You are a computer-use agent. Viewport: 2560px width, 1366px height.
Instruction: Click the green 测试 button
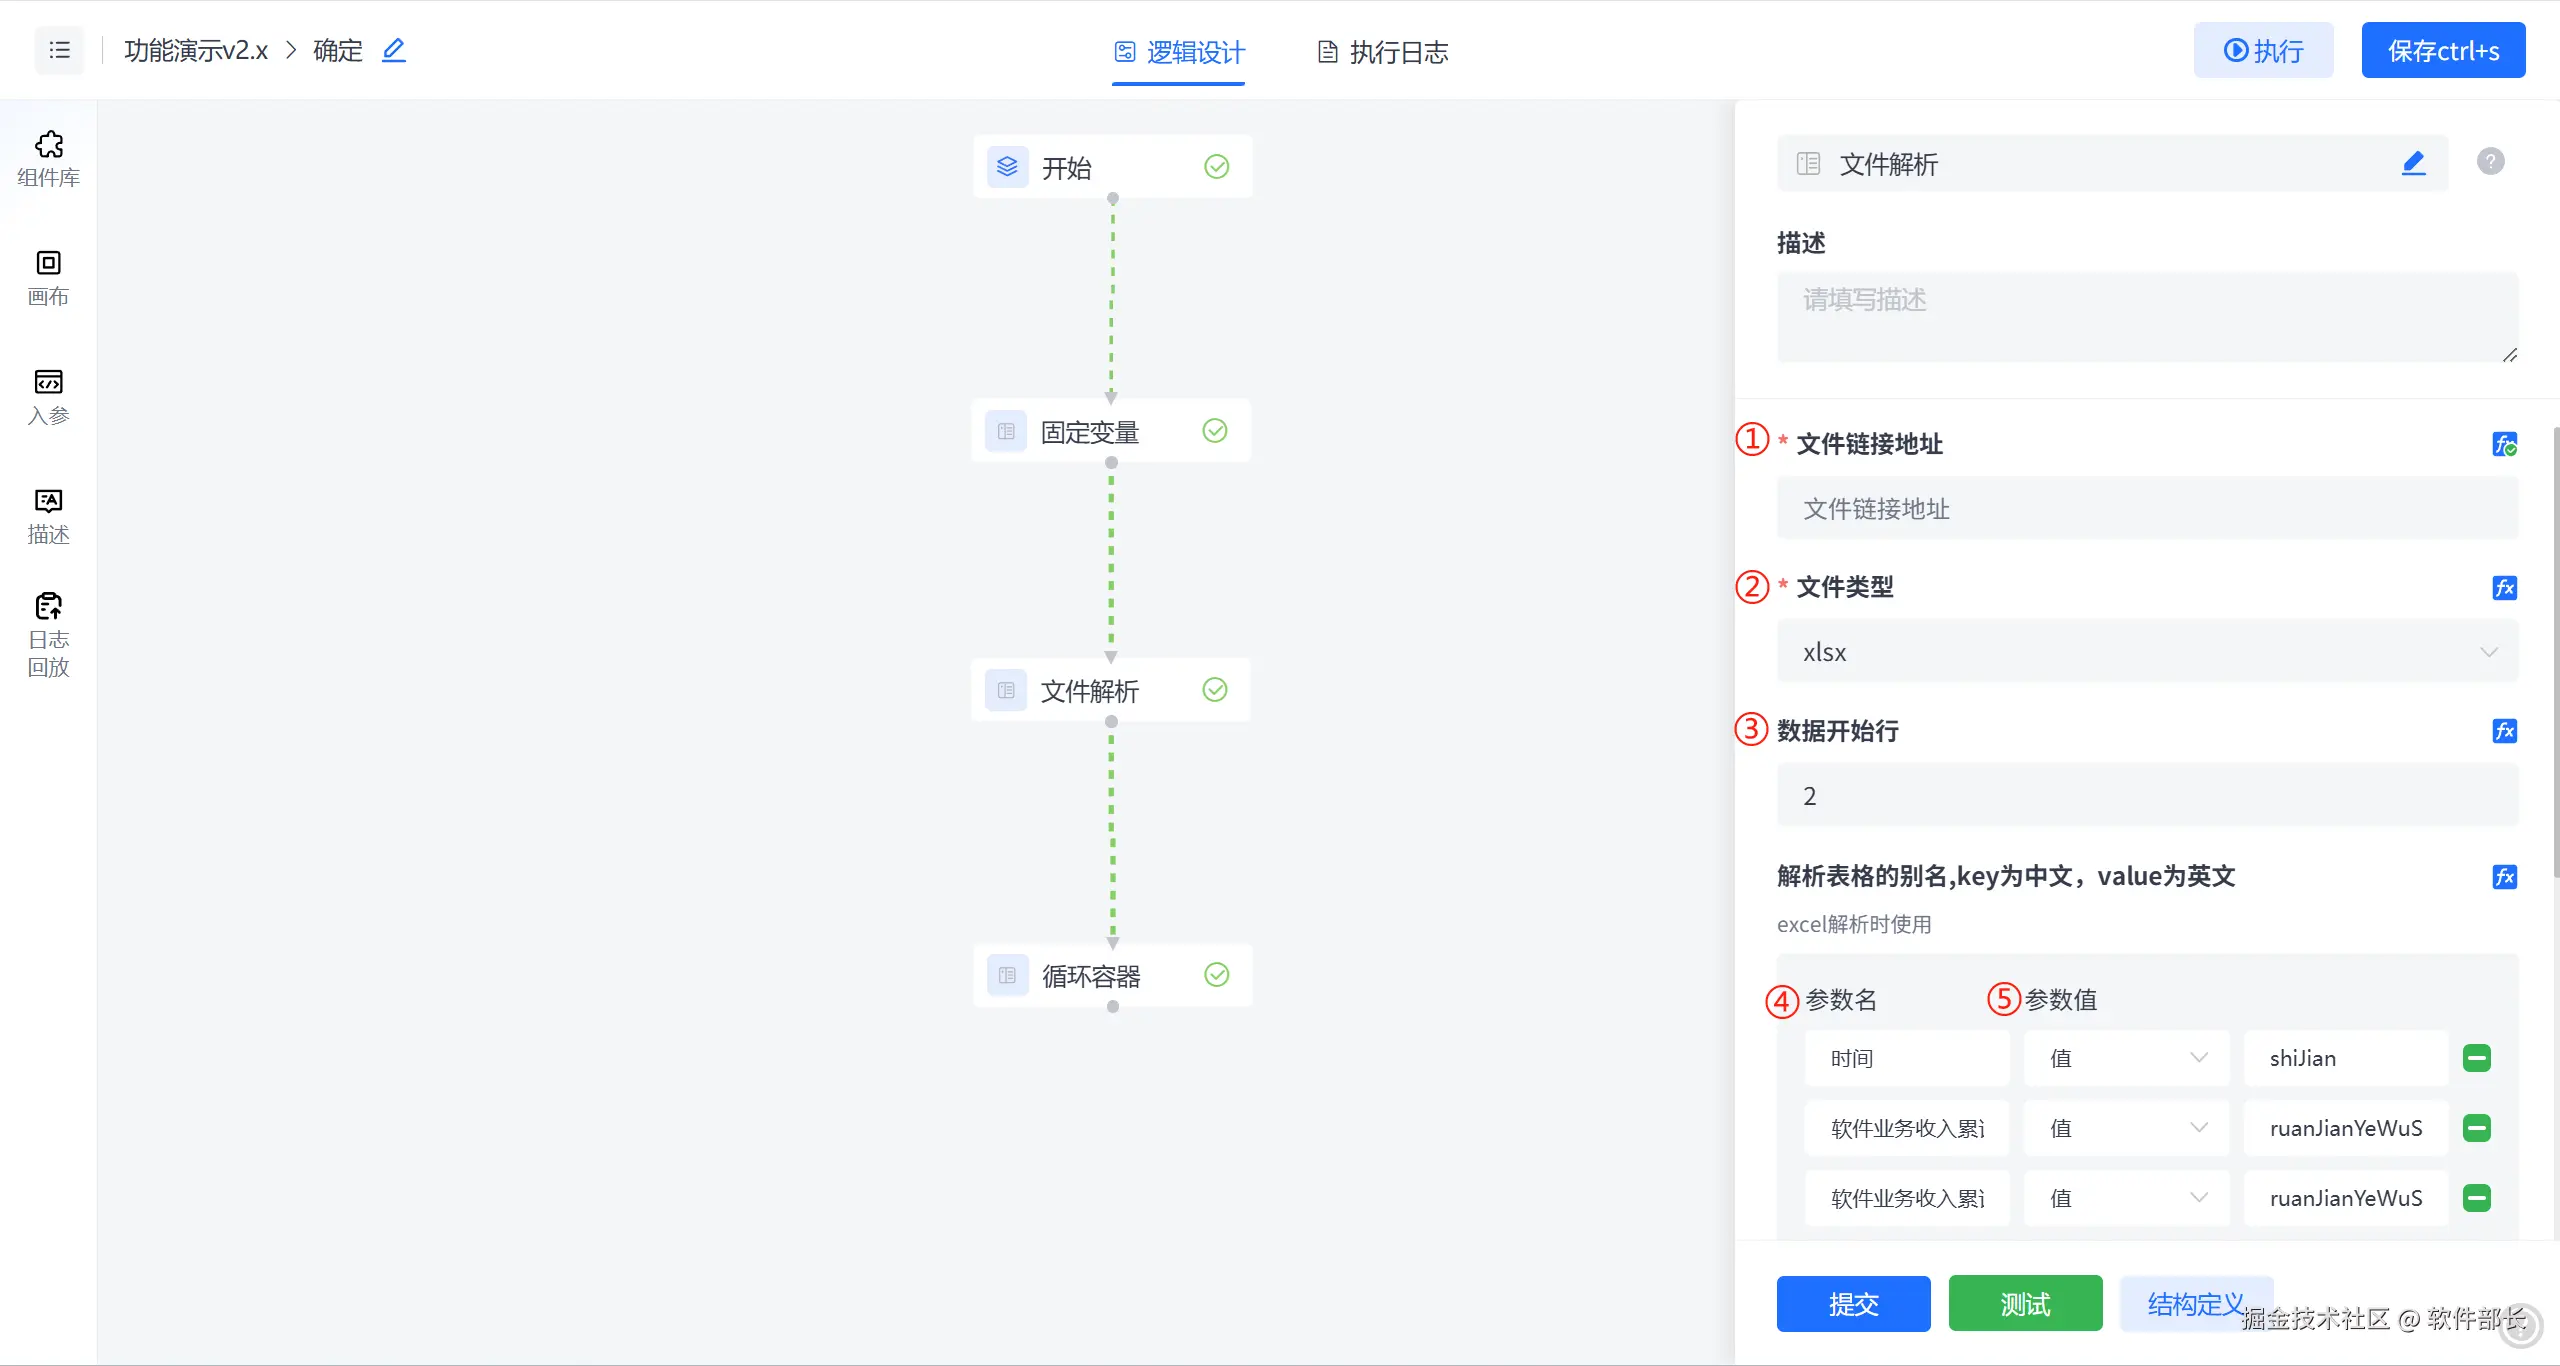pos(2025,1304)
